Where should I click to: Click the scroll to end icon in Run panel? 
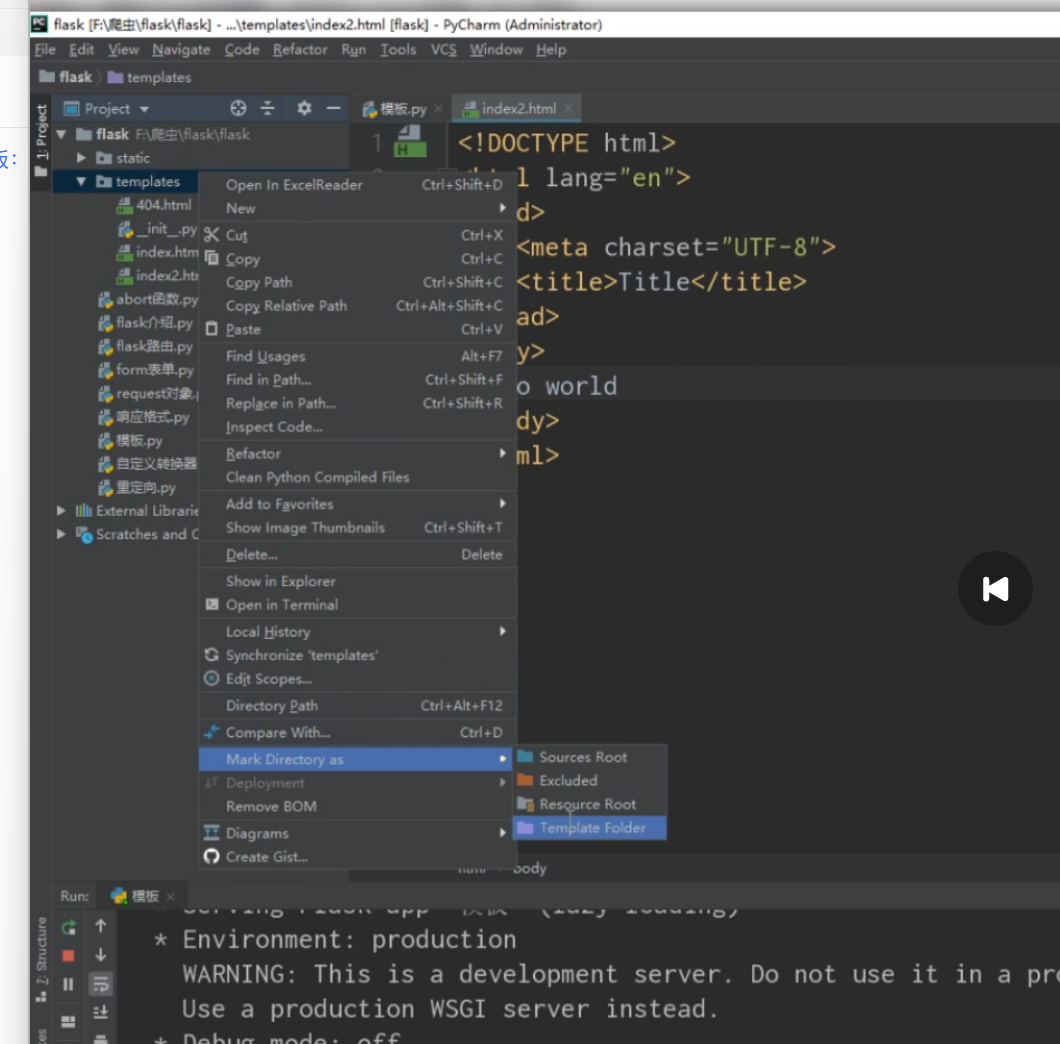100,1012
